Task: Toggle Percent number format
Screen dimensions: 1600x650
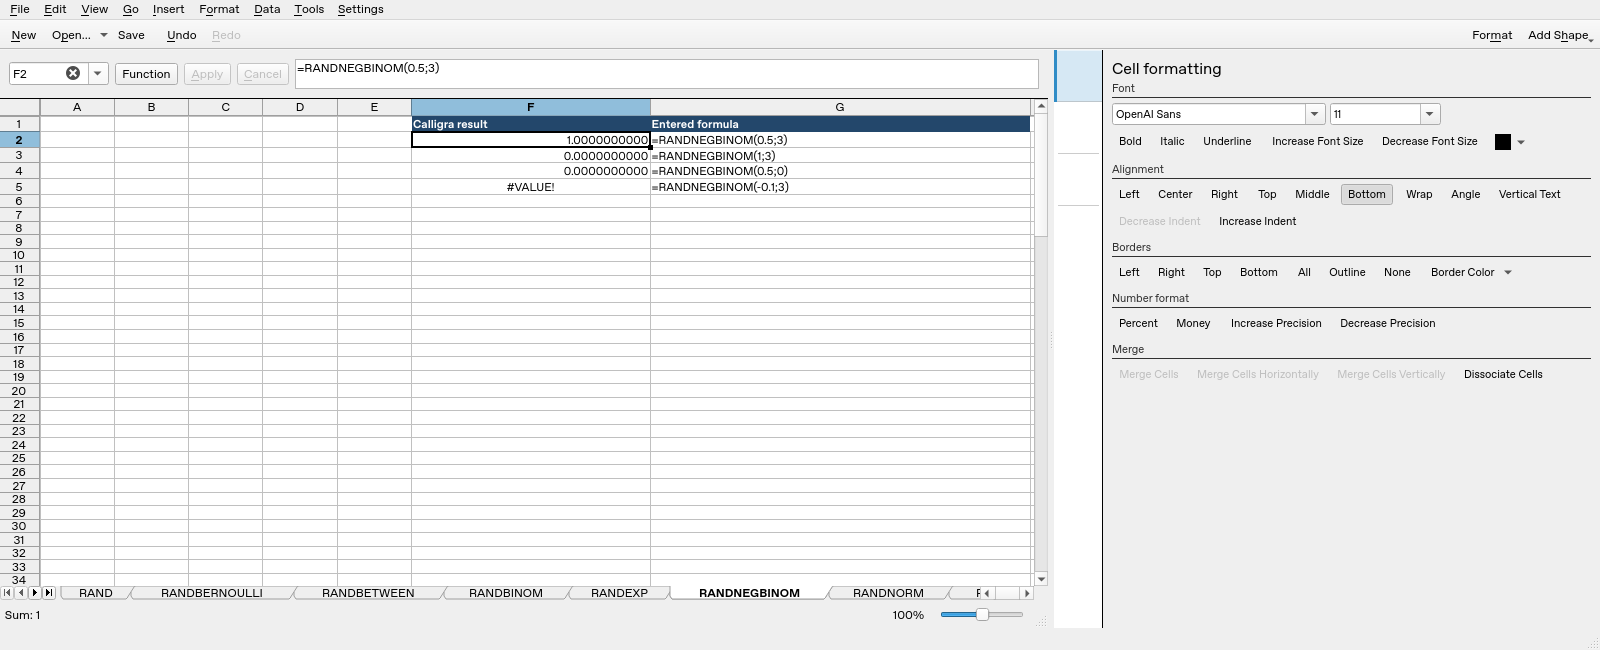Action: pos(1138,323)
